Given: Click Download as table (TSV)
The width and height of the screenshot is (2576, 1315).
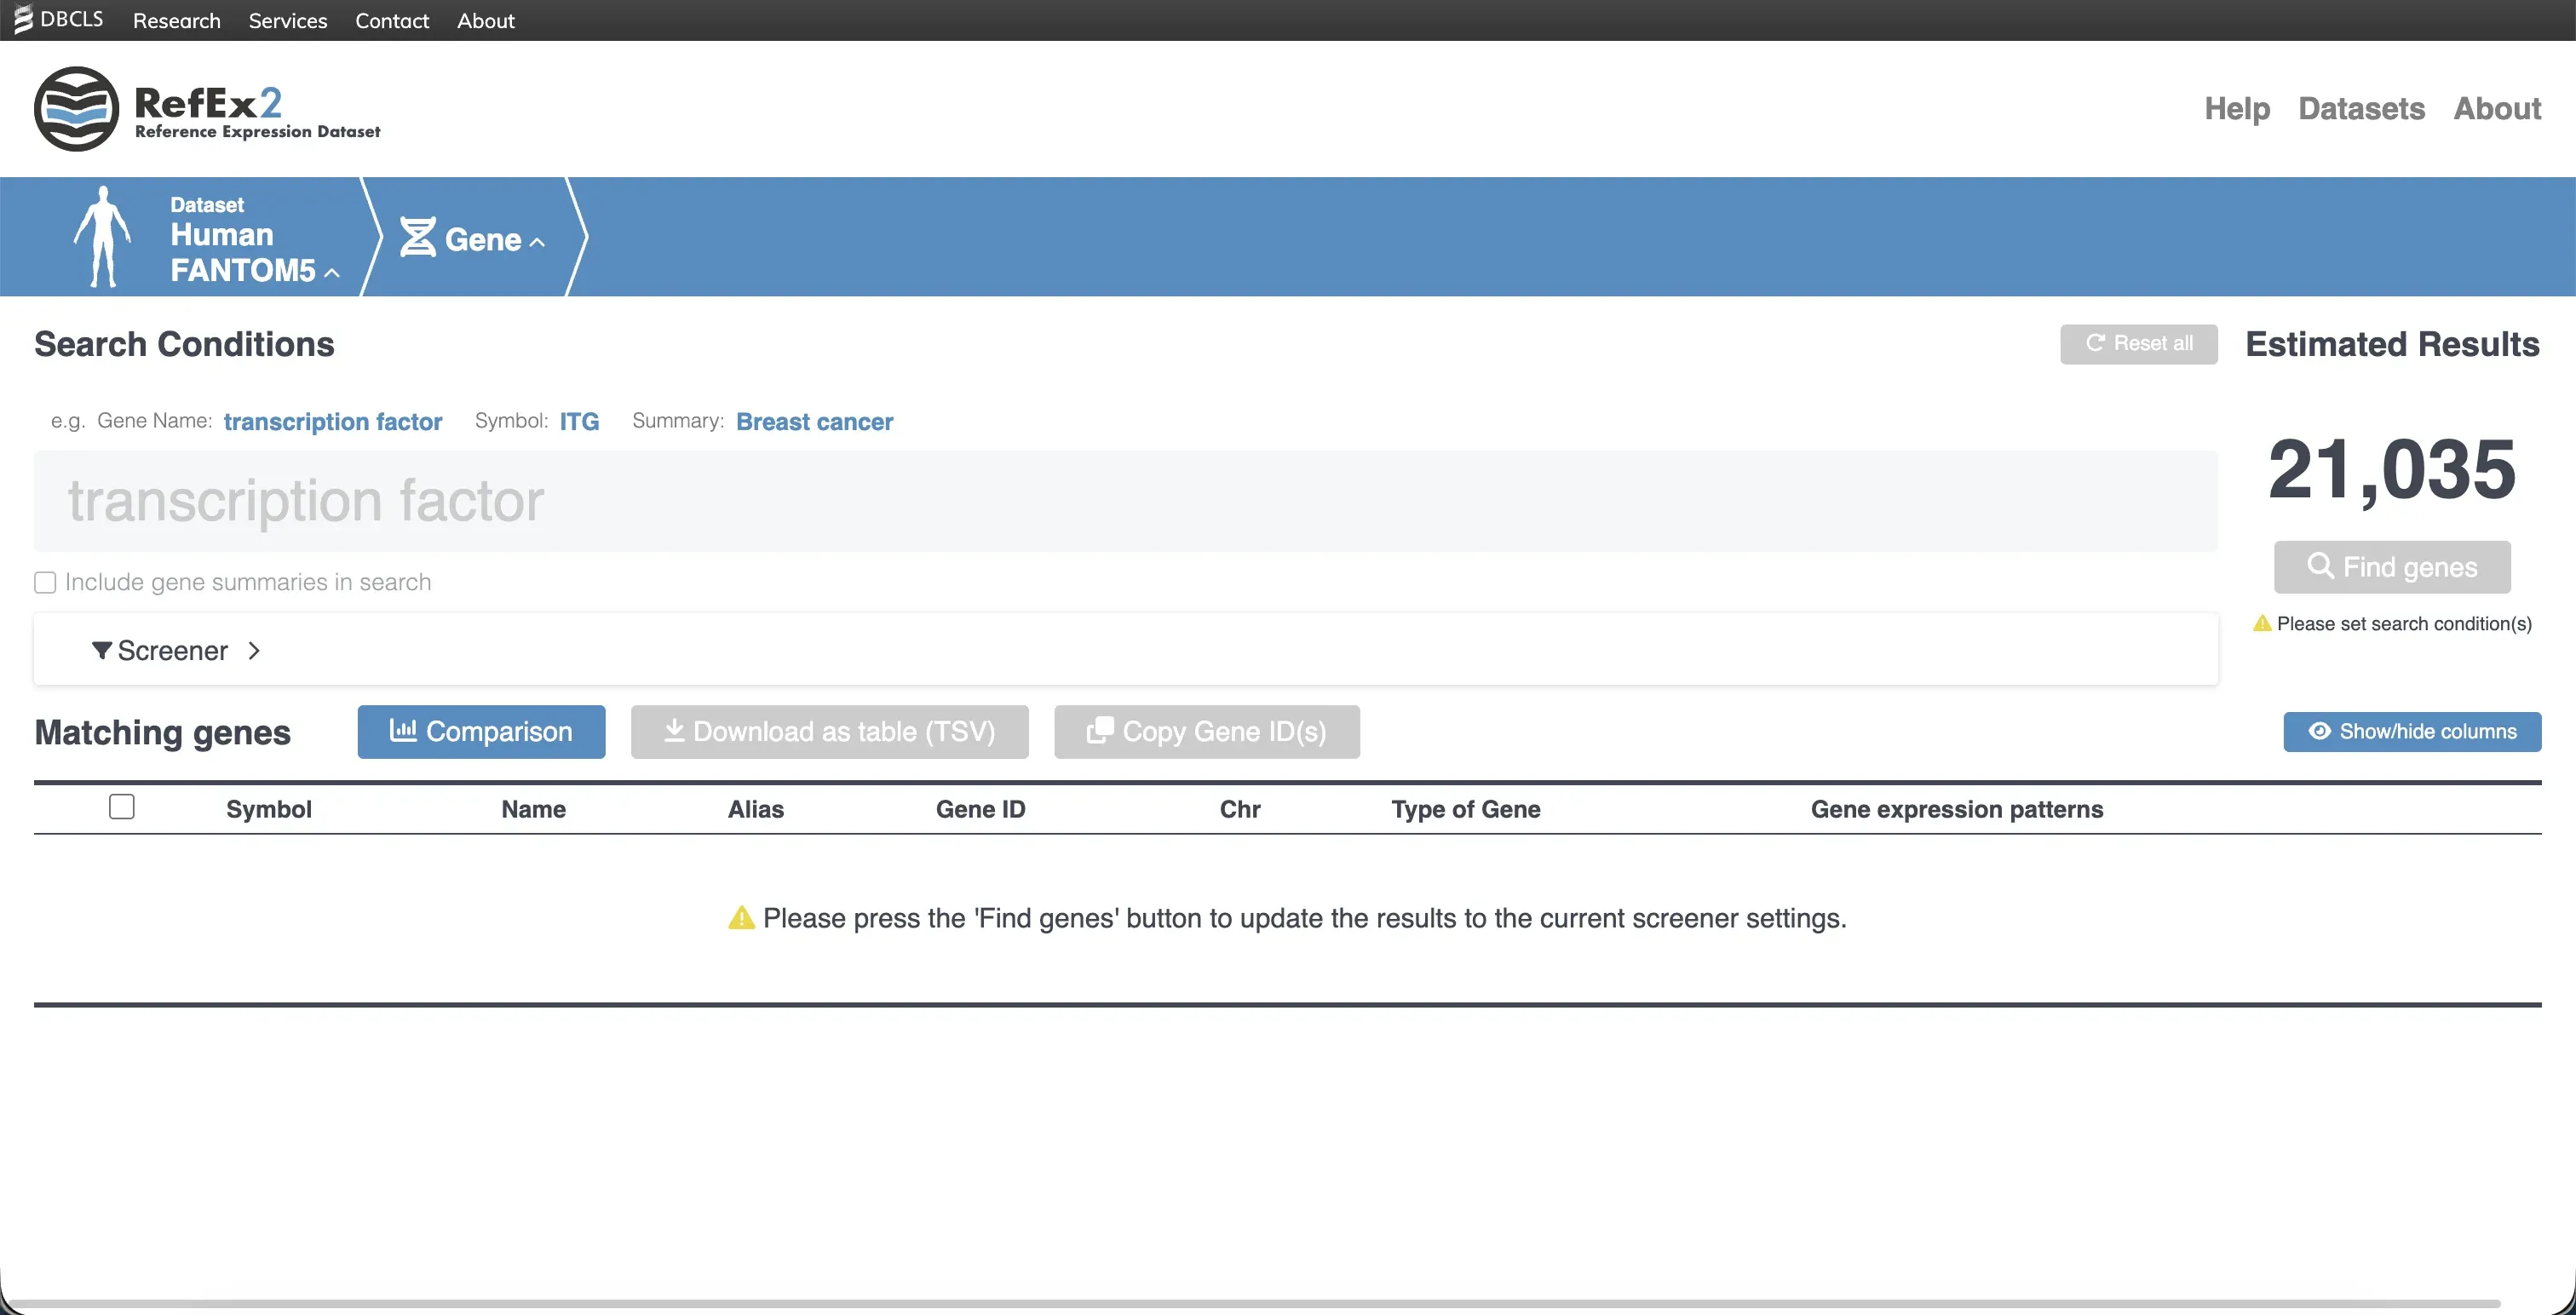Looking at the screenshot, I should [x=829, y=732].
